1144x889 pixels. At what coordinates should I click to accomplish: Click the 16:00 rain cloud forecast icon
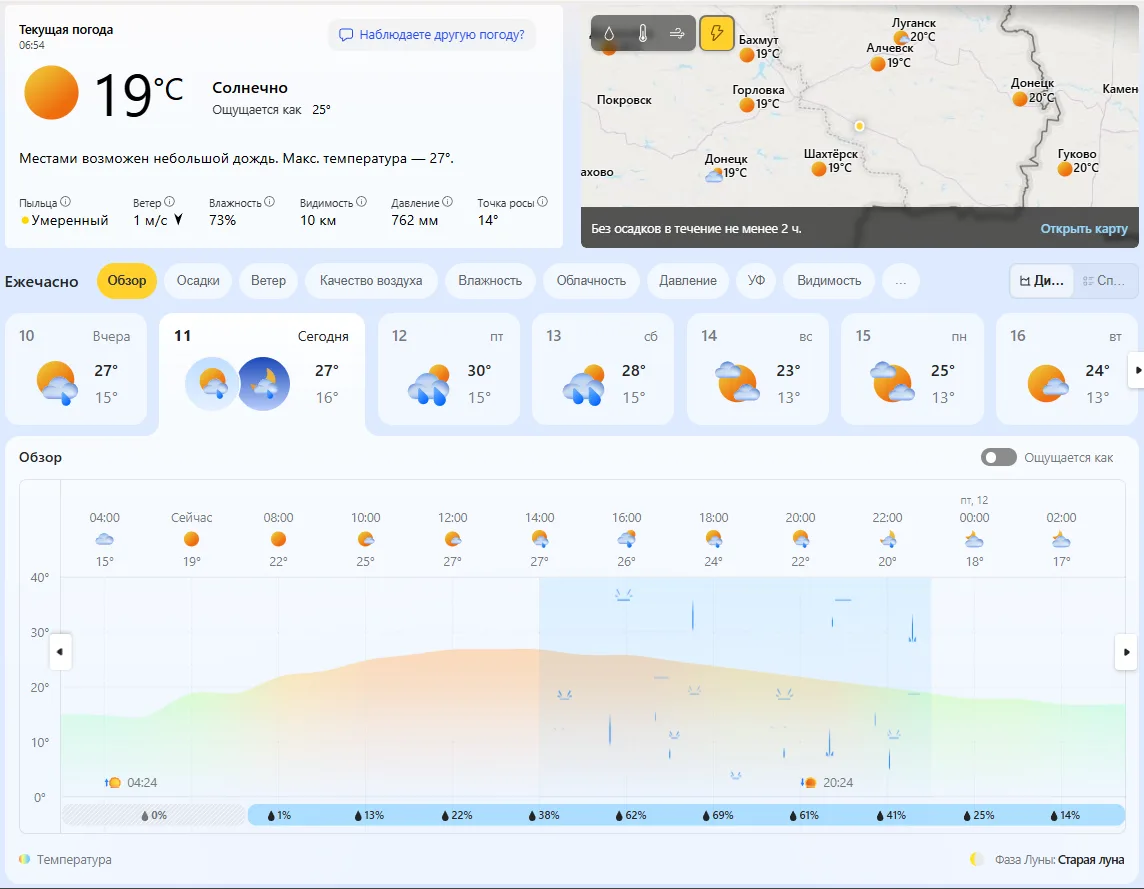(626, 539)
